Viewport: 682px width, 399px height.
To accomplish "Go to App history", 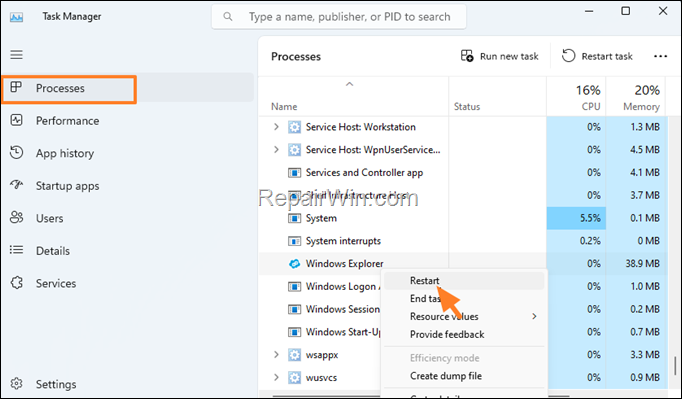I will pyautogui.click(x=65, y=153).
